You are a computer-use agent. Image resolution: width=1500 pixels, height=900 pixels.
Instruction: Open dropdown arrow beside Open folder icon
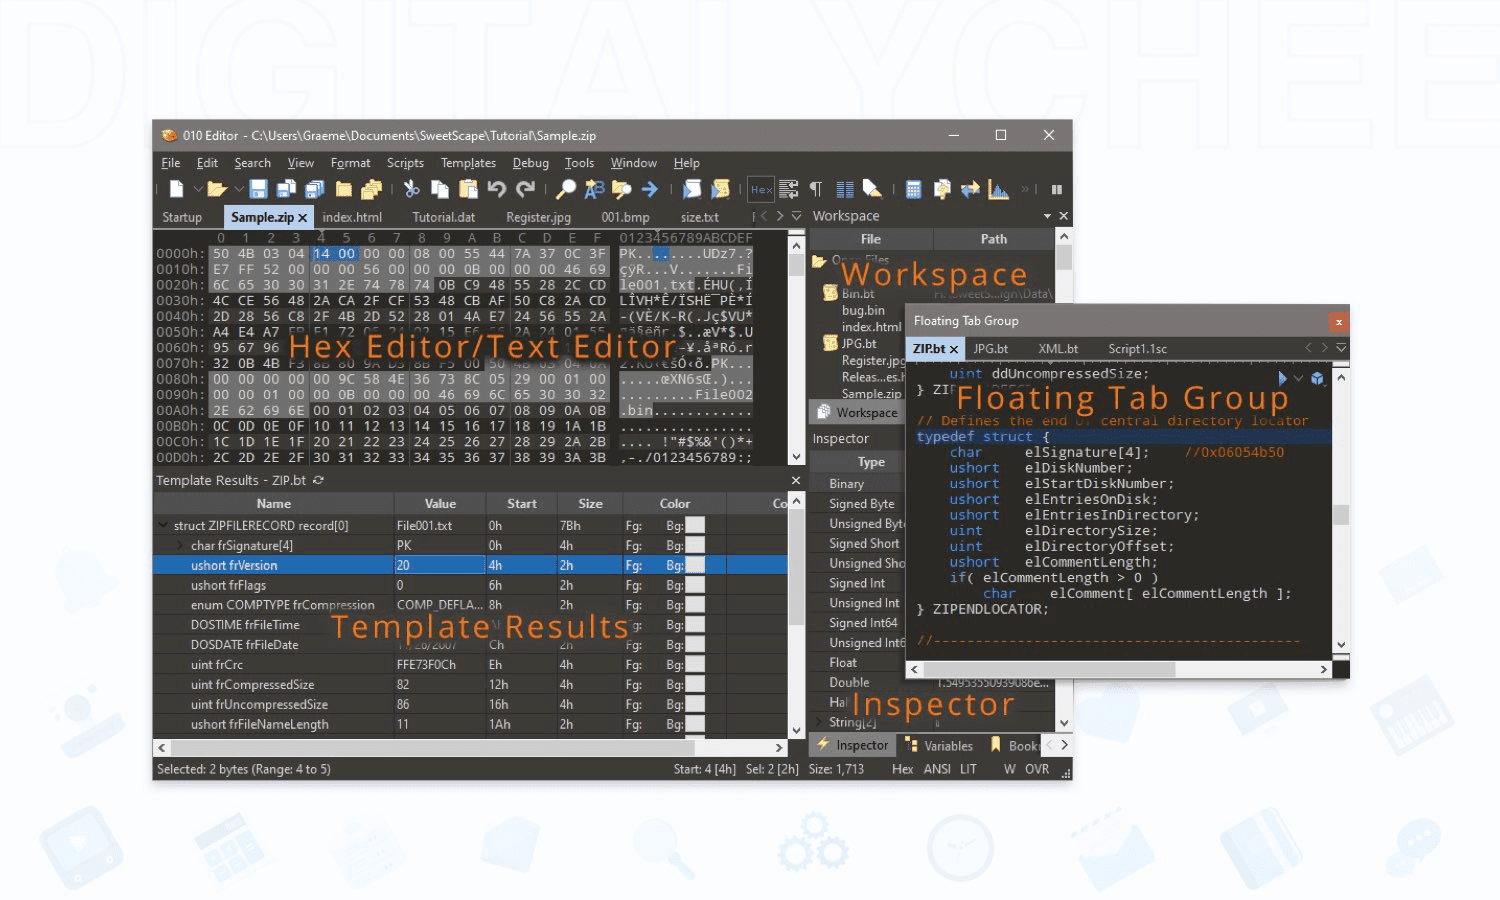coord(238,189)
